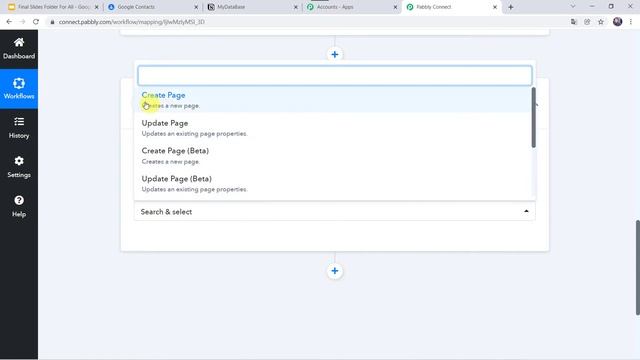
Task: Click the browser address bar URL
Action: (x=131, y=22)
